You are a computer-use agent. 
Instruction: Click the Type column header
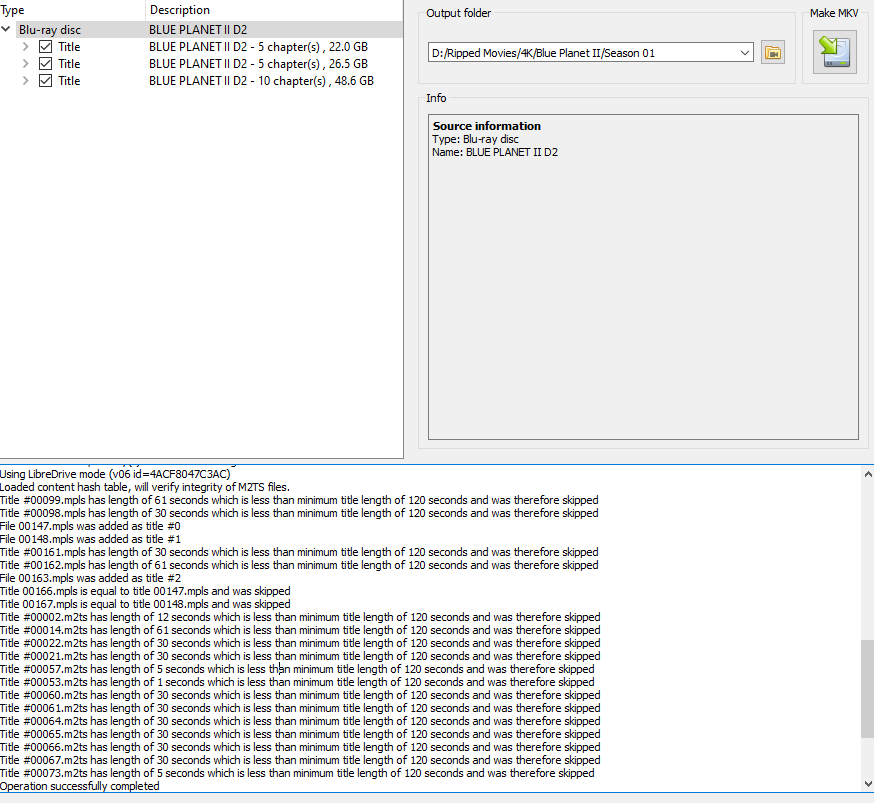12,10
